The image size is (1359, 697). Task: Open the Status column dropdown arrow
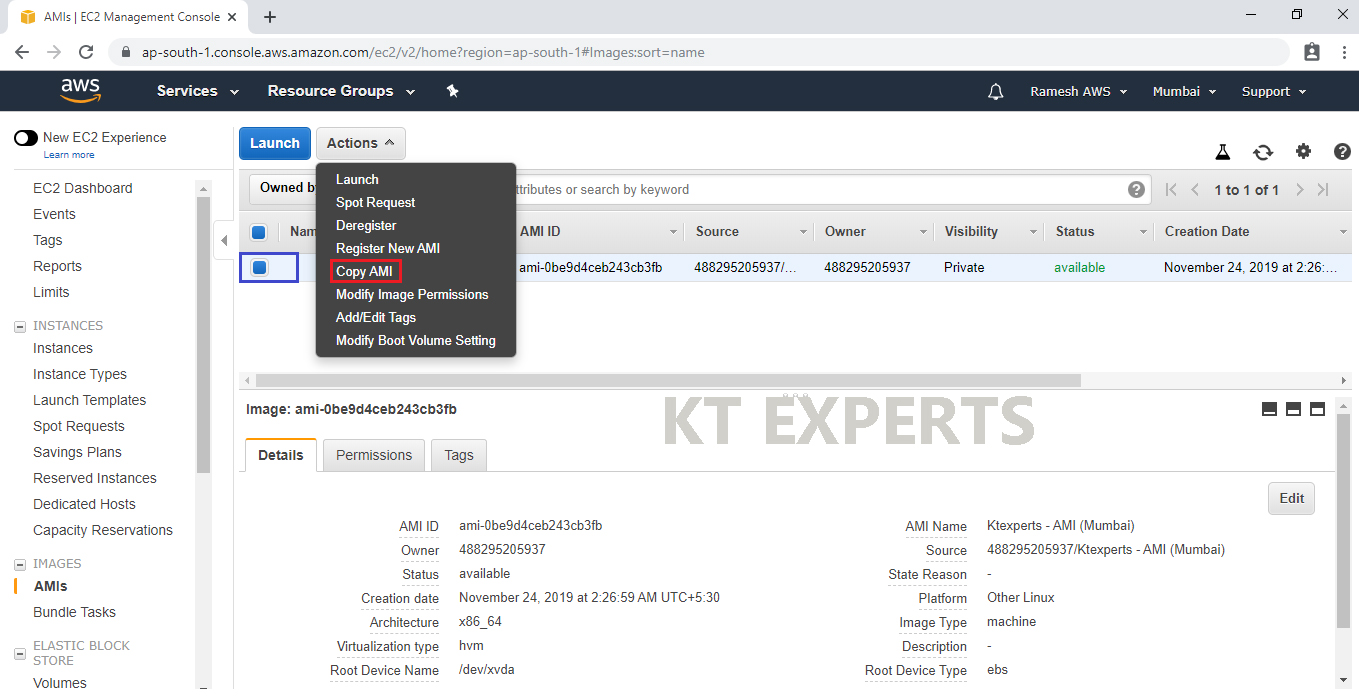tap(1143, 232)
